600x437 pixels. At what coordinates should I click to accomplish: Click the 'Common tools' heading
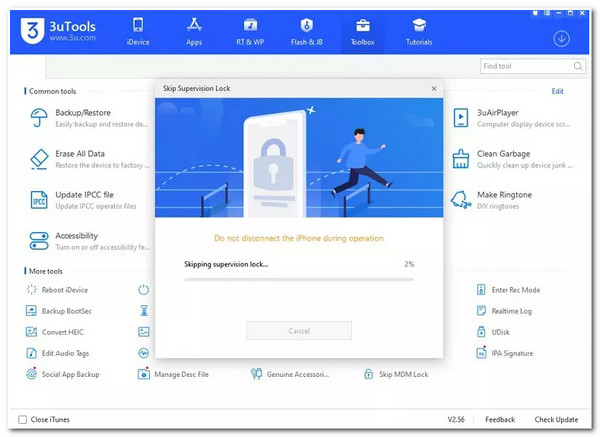tap(52, 91)
